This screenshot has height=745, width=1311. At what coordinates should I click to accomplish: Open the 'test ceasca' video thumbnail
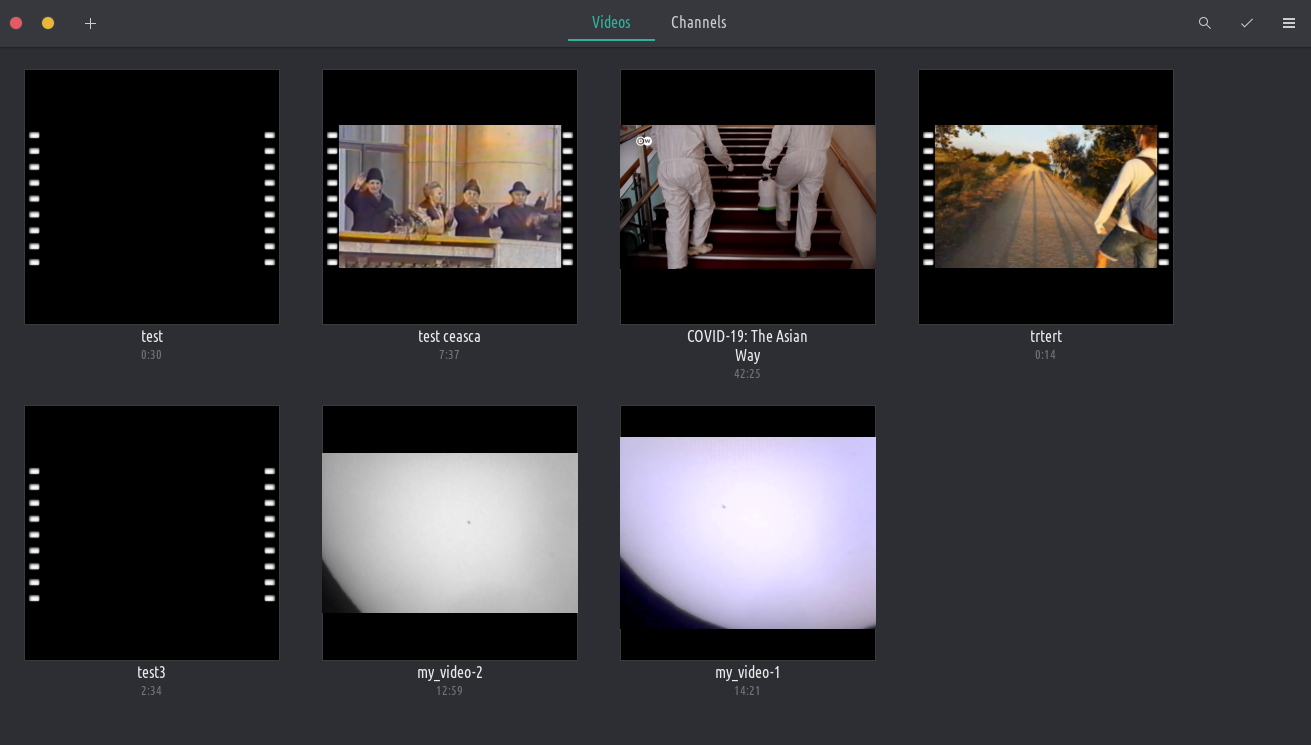pyautogui.click(x=450, y=197)
